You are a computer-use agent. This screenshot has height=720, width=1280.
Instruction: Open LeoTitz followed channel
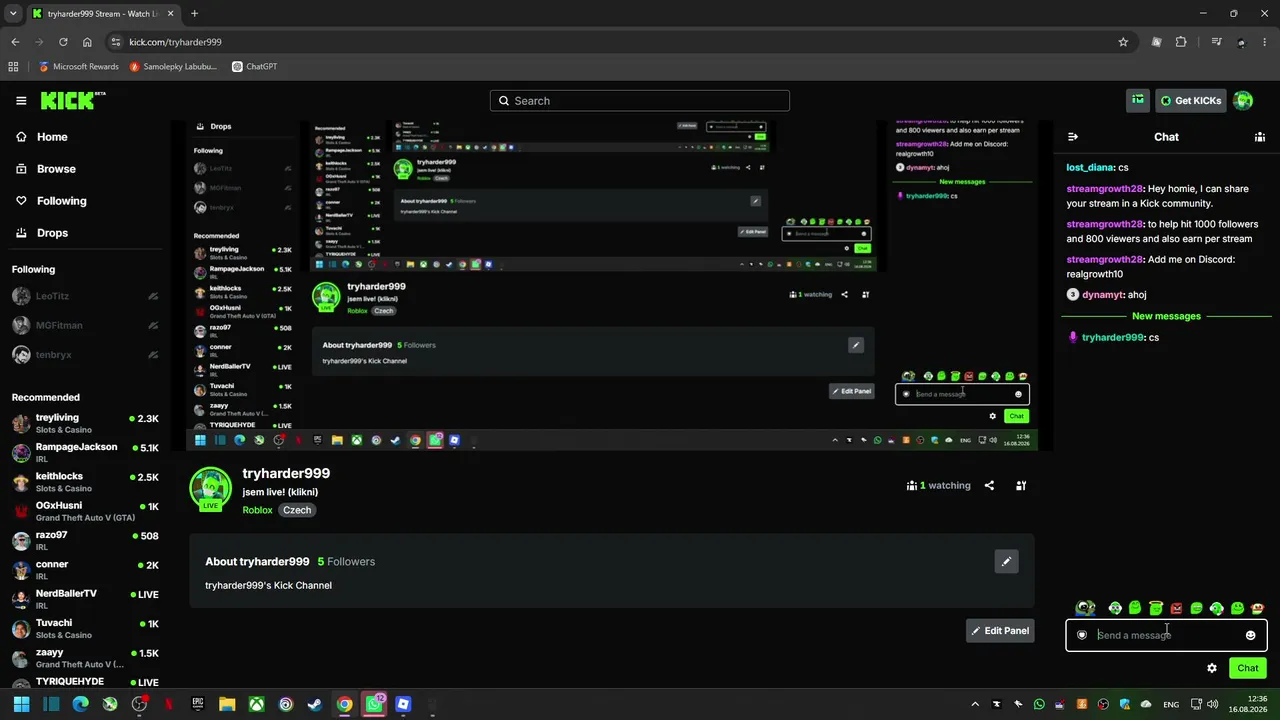84,296
